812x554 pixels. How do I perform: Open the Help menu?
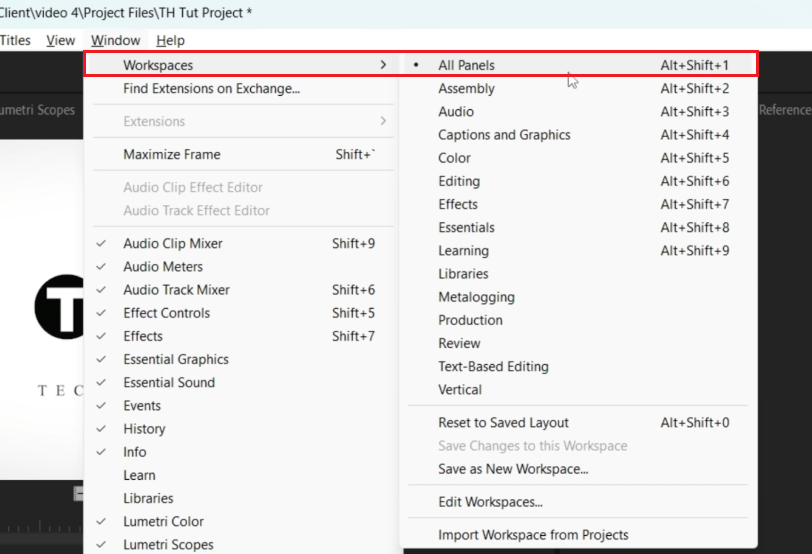pyautogui.click(x=170, y=40)
